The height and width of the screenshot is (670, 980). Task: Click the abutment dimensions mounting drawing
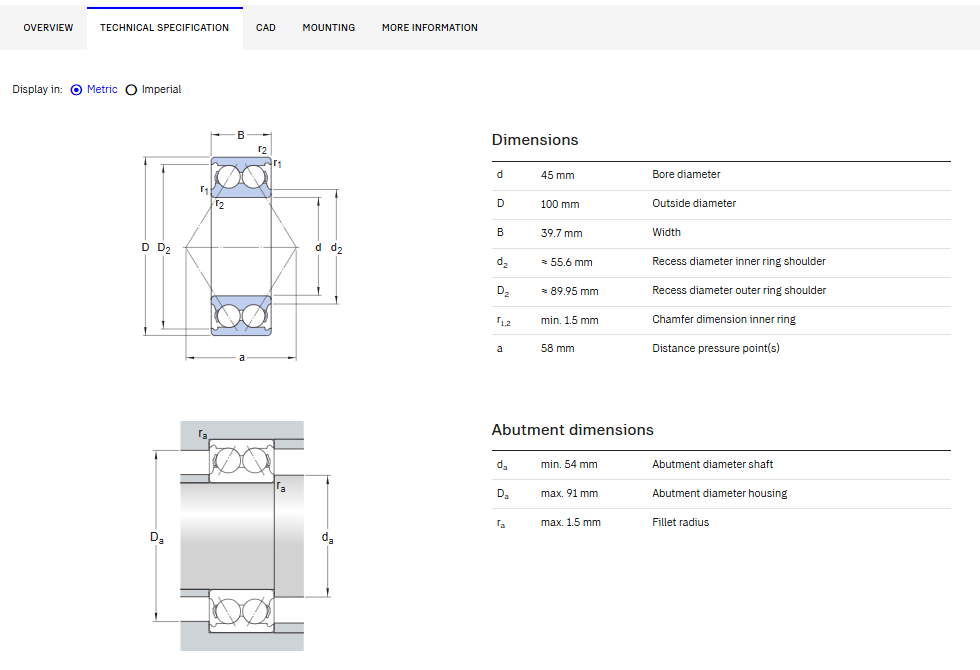[242, 536]
